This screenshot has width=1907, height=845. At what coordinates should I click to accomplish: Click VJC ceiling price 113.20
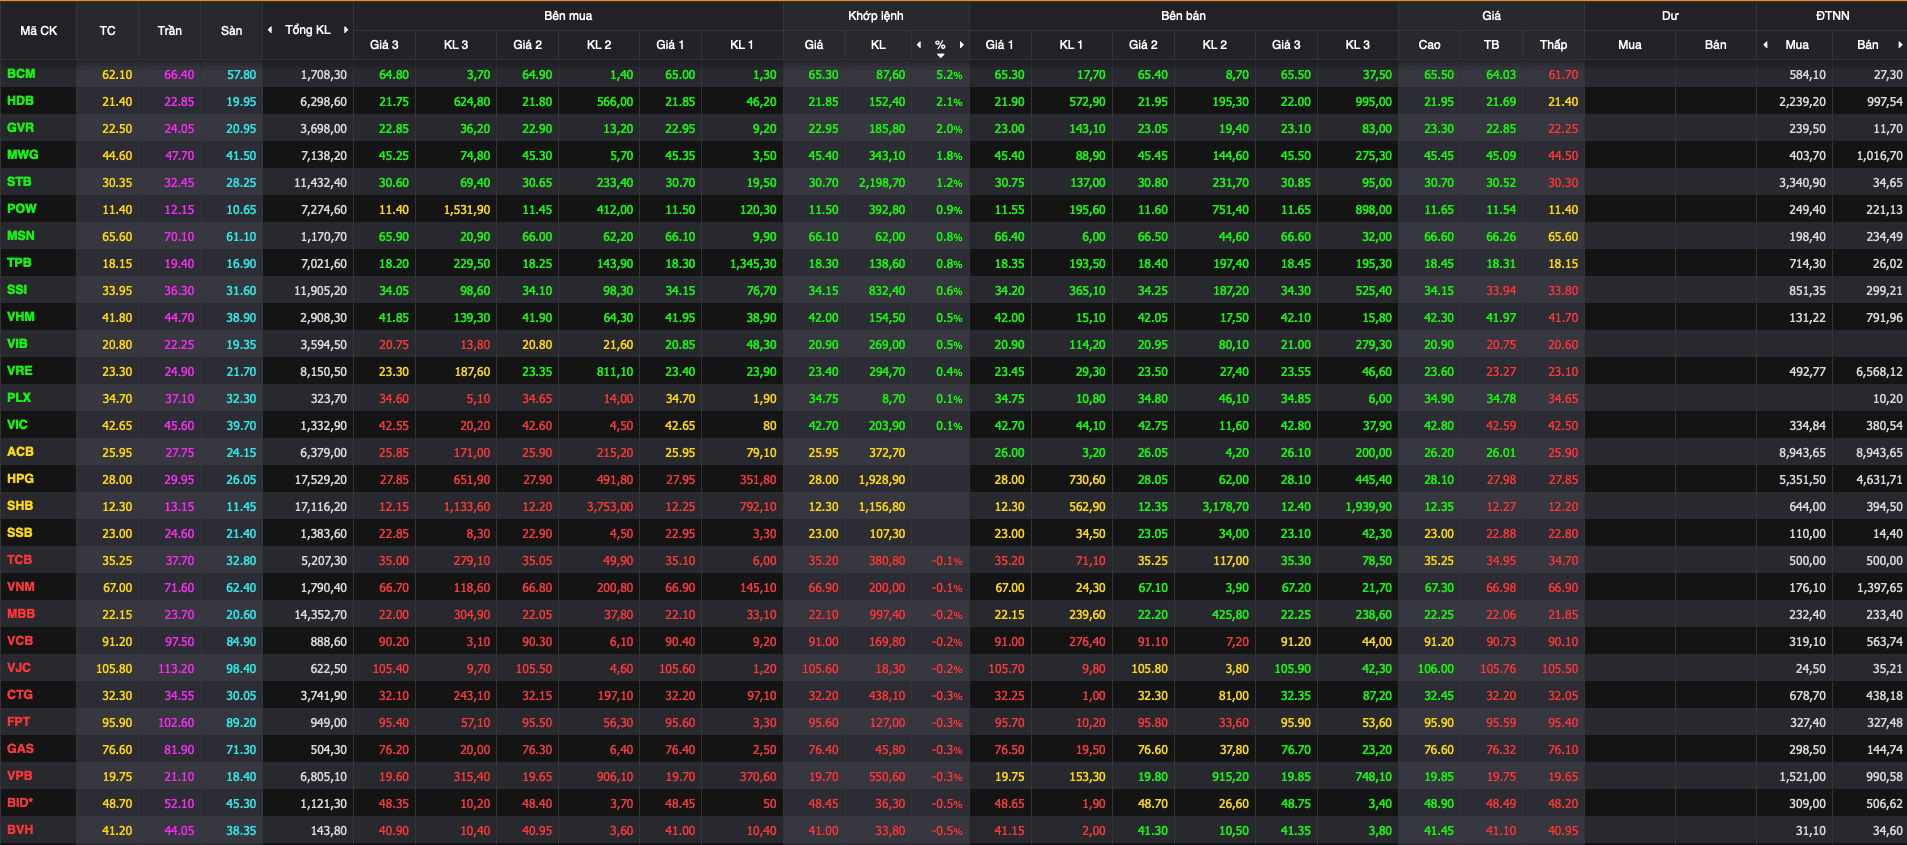click(176, 669)
